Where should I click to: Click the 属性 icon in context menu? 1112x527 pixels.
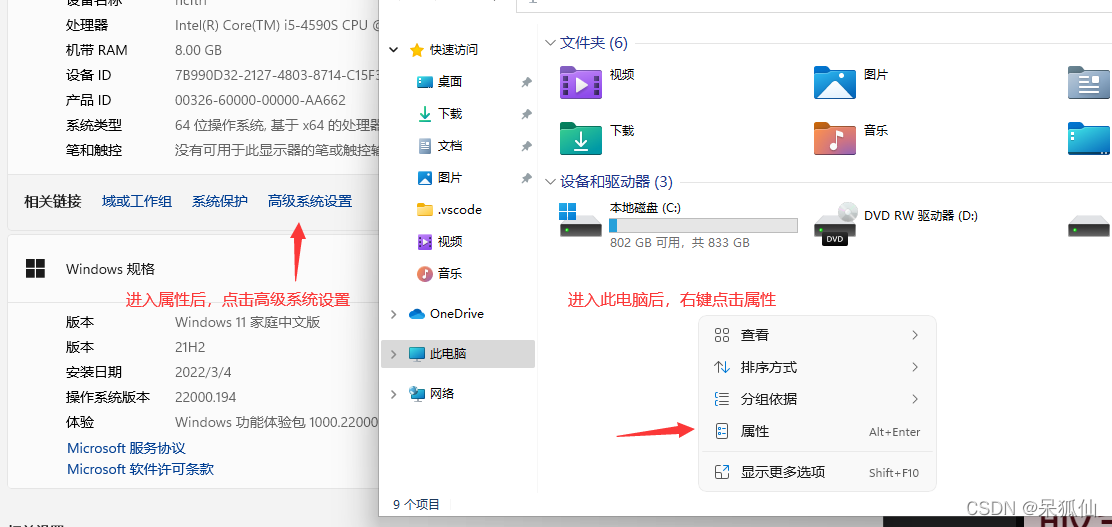(x=722, y=431)
